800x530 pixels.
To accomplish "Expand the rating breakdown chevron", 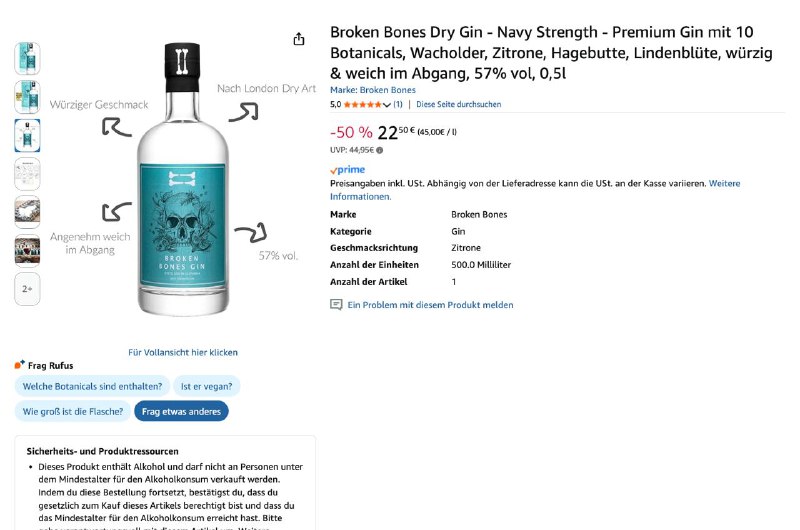I will click(x=387, y=104).
